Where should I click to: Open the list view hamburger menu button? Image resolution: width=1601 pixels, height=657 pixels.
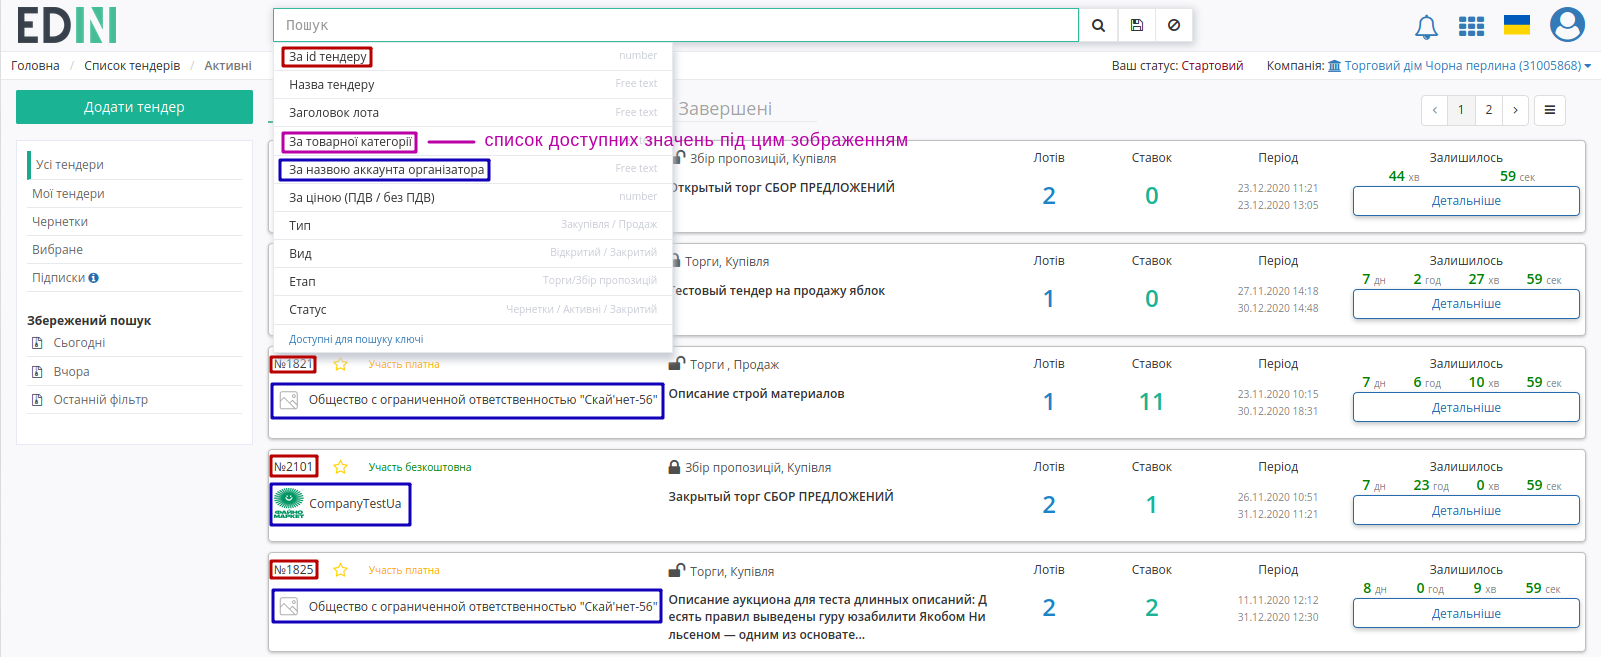tap(1549, 110)
